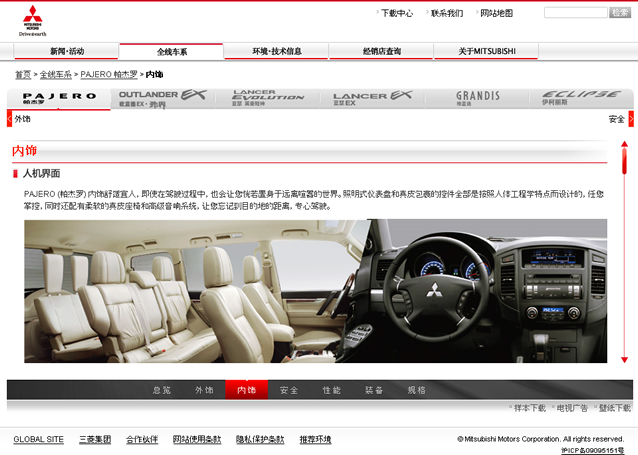Open 壁纸下载 wallpaper download link
Screen dimensions: 638x455
pyautogui.click(x=614, y=408)
